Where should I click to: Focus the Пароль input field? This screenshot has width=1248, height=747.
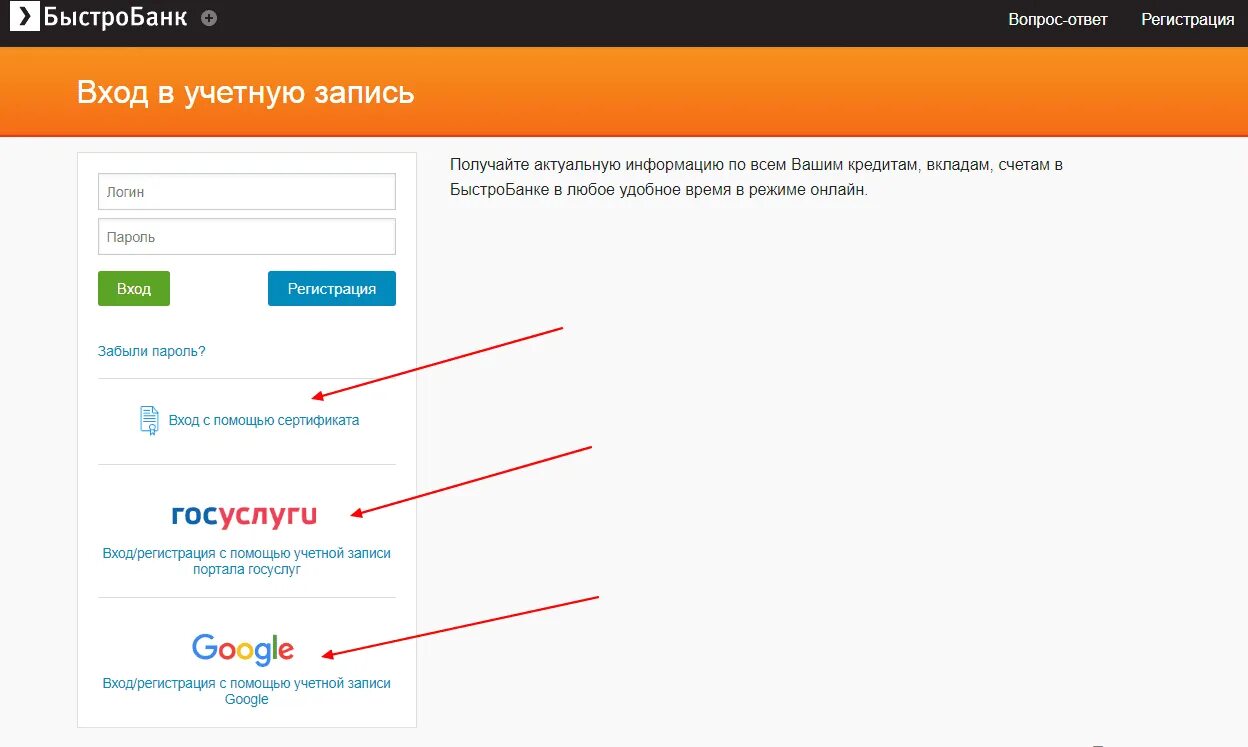(247, 237)
